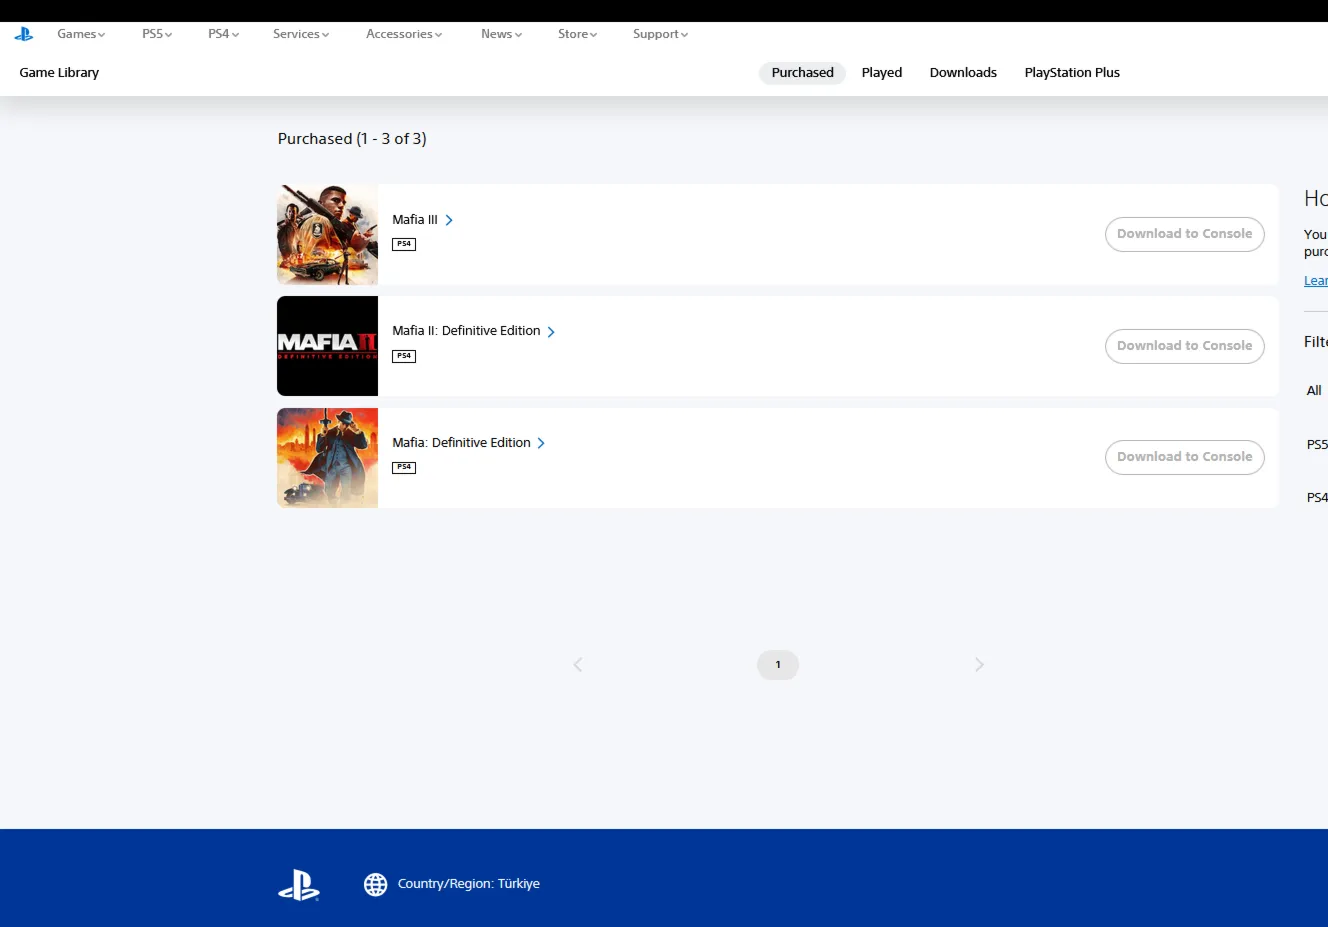Switch to the Played tab

(881, 73)
